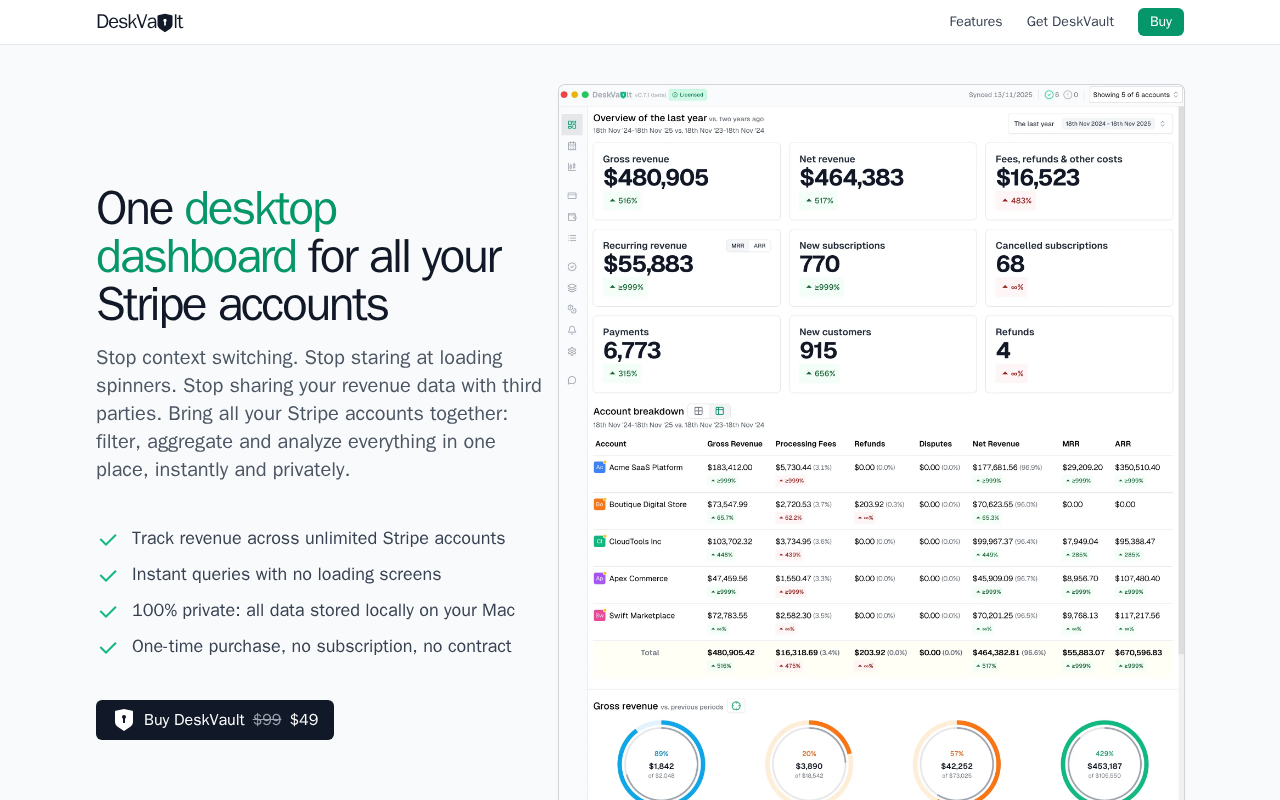Switch Account breakdown to grid view
This screenshot has height=800, width=1280.
698,411
